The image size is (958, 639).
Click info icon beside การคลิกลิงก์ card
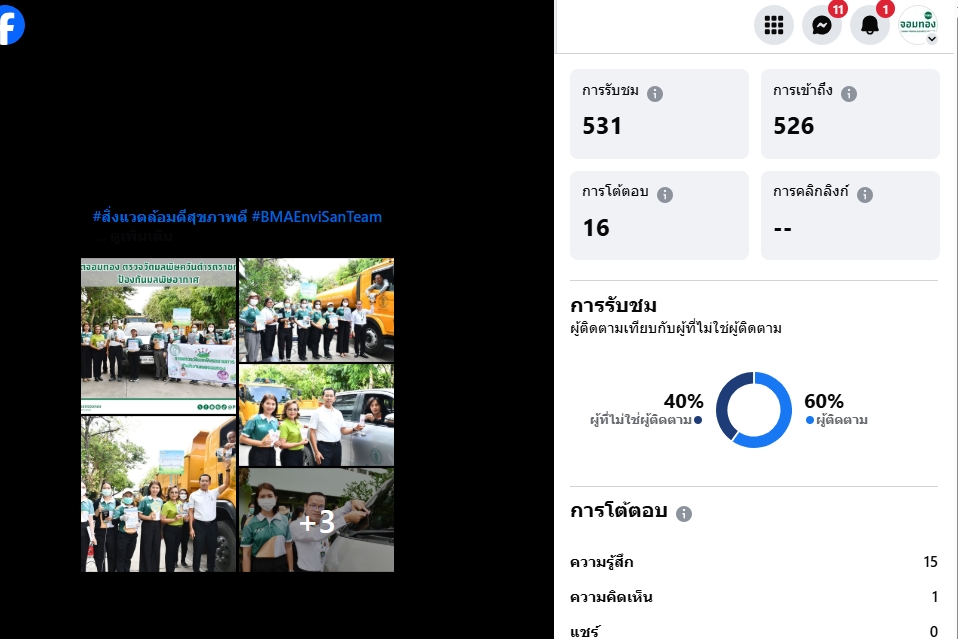(865, 194)
